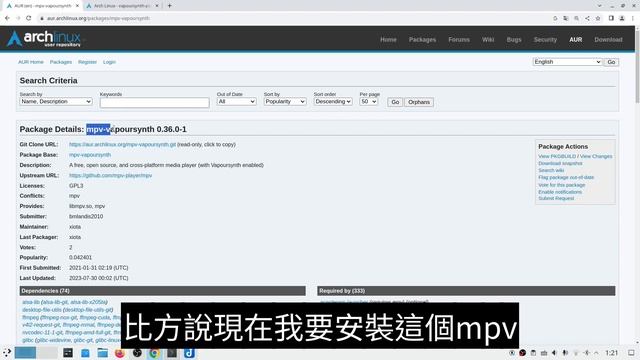Click the zoom magnifier icon in address bar

[576, 18]
